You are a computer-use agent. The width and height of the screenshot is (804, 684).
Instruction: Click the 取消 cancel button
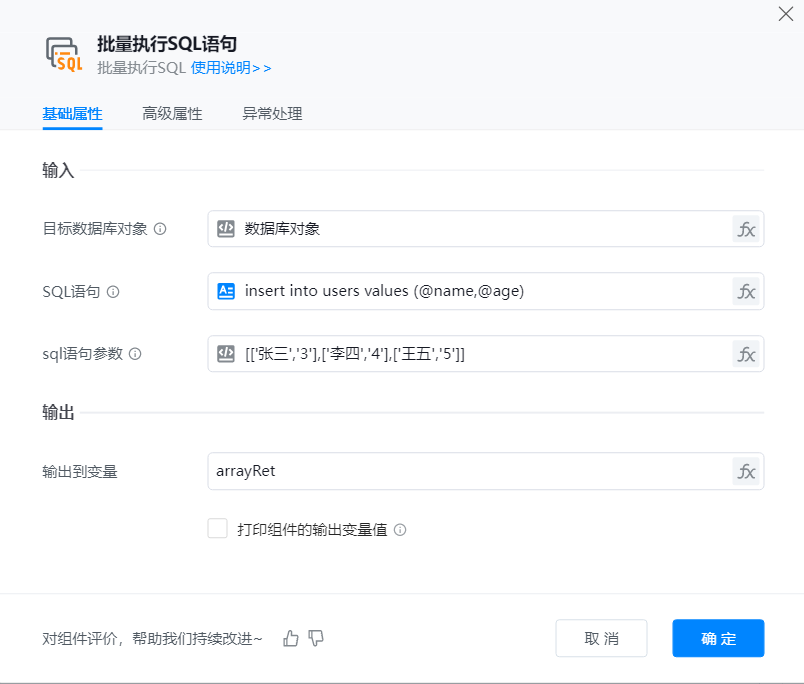pos(601,638)
